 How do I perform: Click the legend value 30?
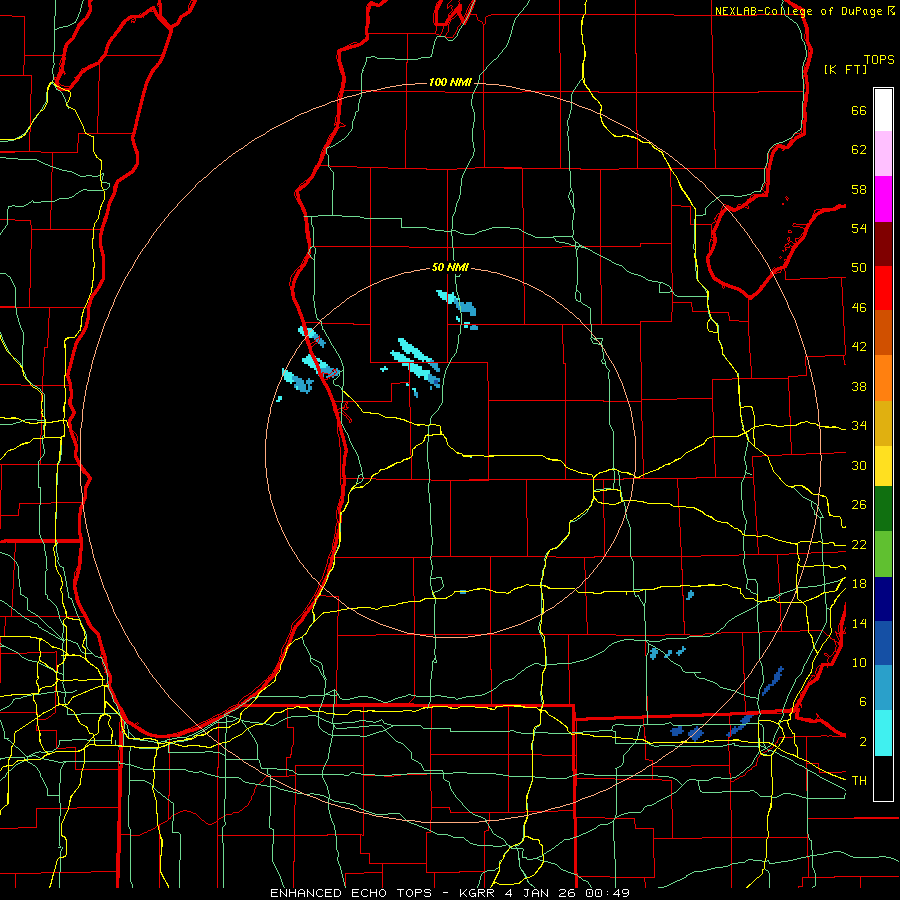coord(859,465)
